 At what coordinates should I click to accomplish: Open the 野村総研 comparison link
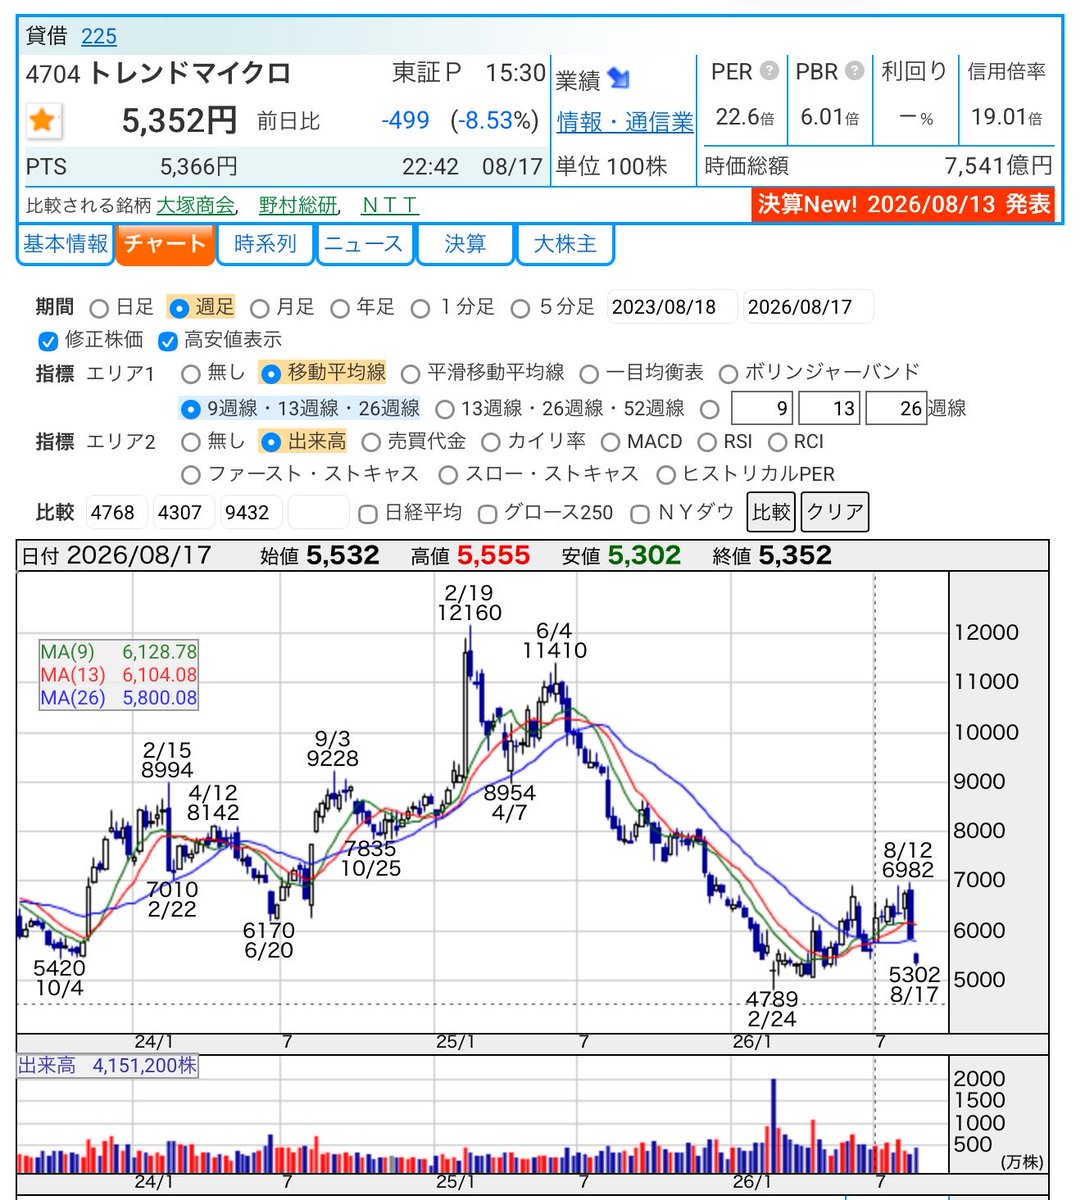(x=297, y=205)
